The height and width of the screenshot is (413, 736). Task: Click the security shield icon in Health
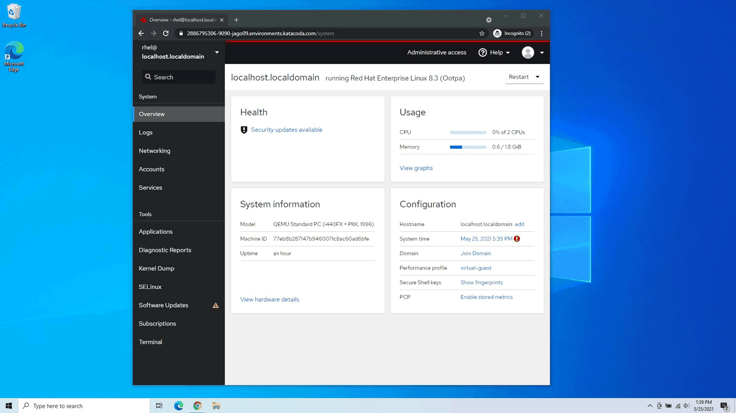(244, 130)
